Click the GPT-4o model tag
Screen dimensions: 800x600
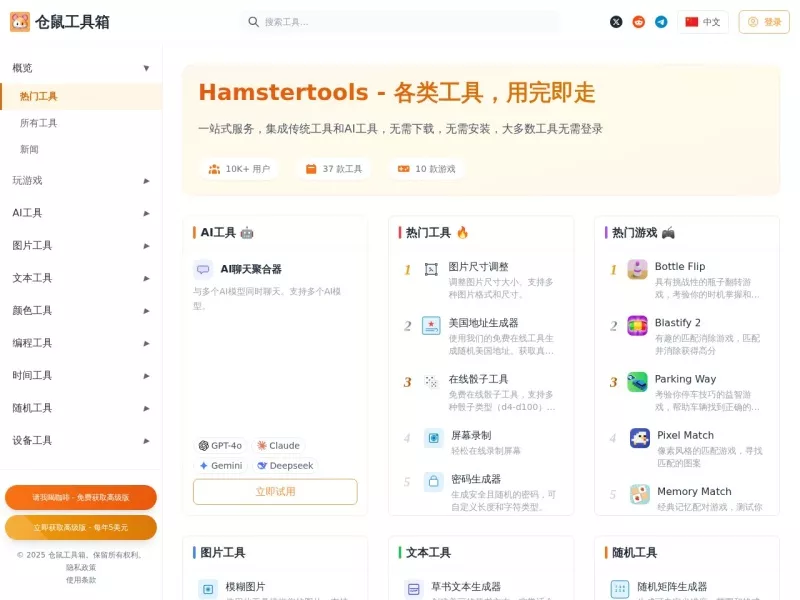click(x=220, y=446)
